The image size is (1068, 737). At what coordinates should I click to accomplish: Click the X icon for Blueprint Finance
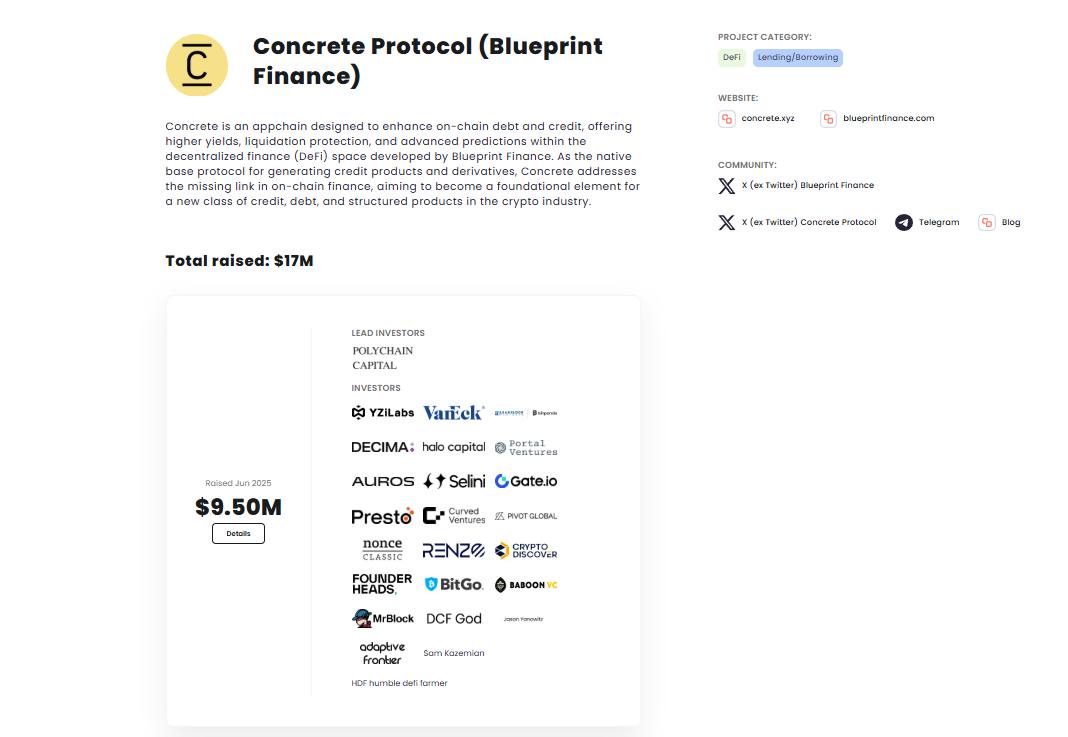(x=727, y=186)
